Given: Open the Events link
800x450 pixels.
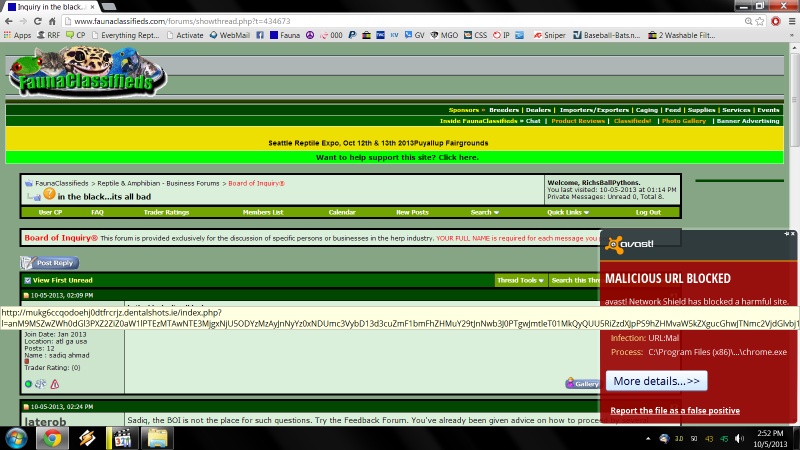Looking at the screenshot, I should click(768, 110).
